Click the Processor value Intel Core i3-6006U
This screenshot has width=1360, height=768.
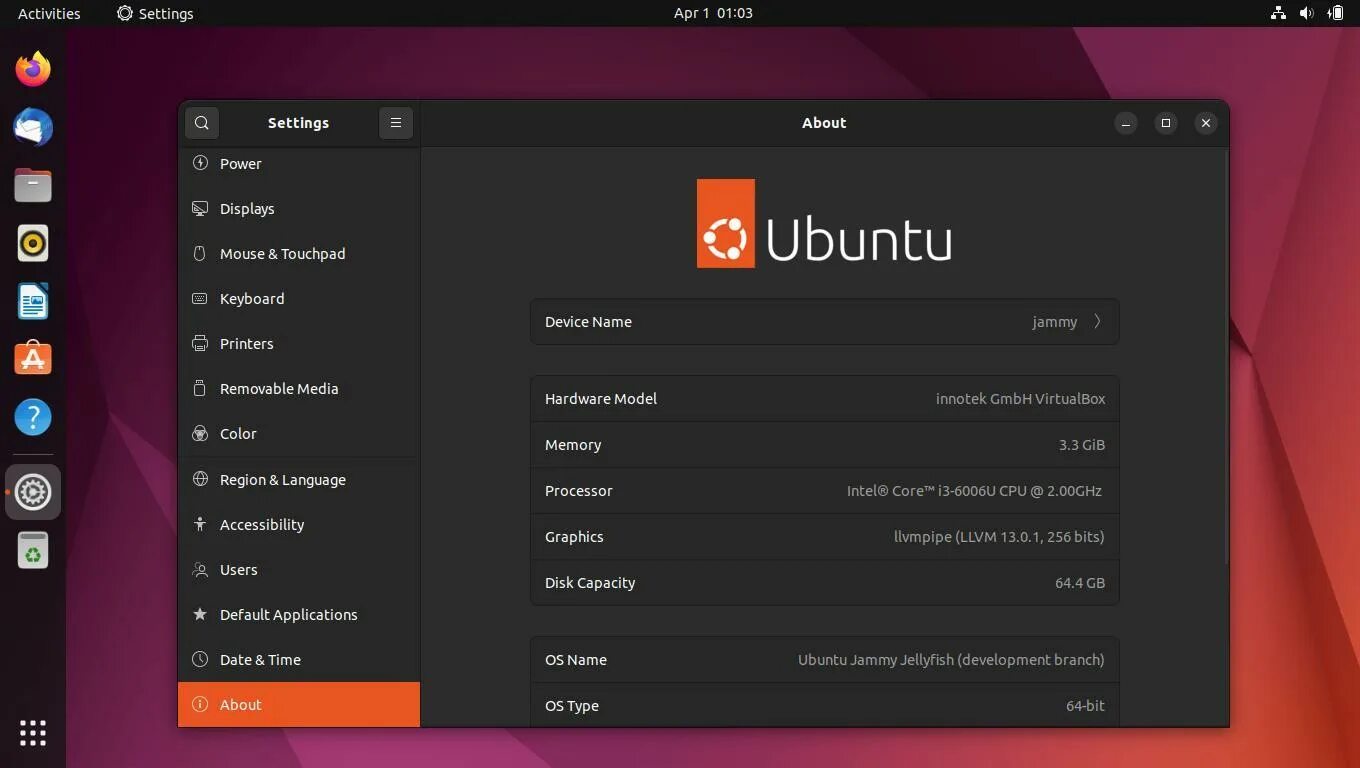(974, 490)
